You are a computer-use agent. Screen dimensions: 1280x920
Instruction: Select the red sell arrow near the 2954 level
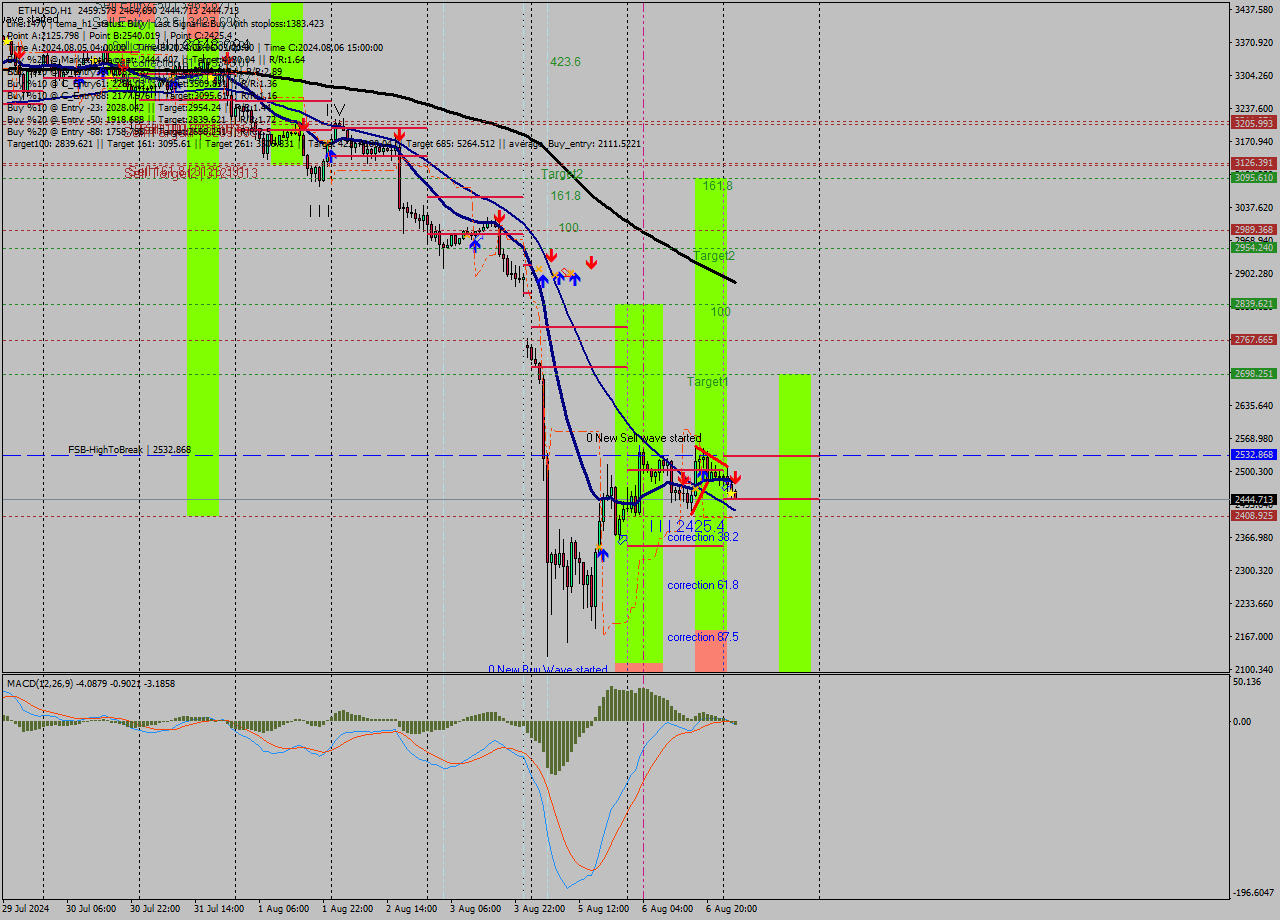(551, 256)
